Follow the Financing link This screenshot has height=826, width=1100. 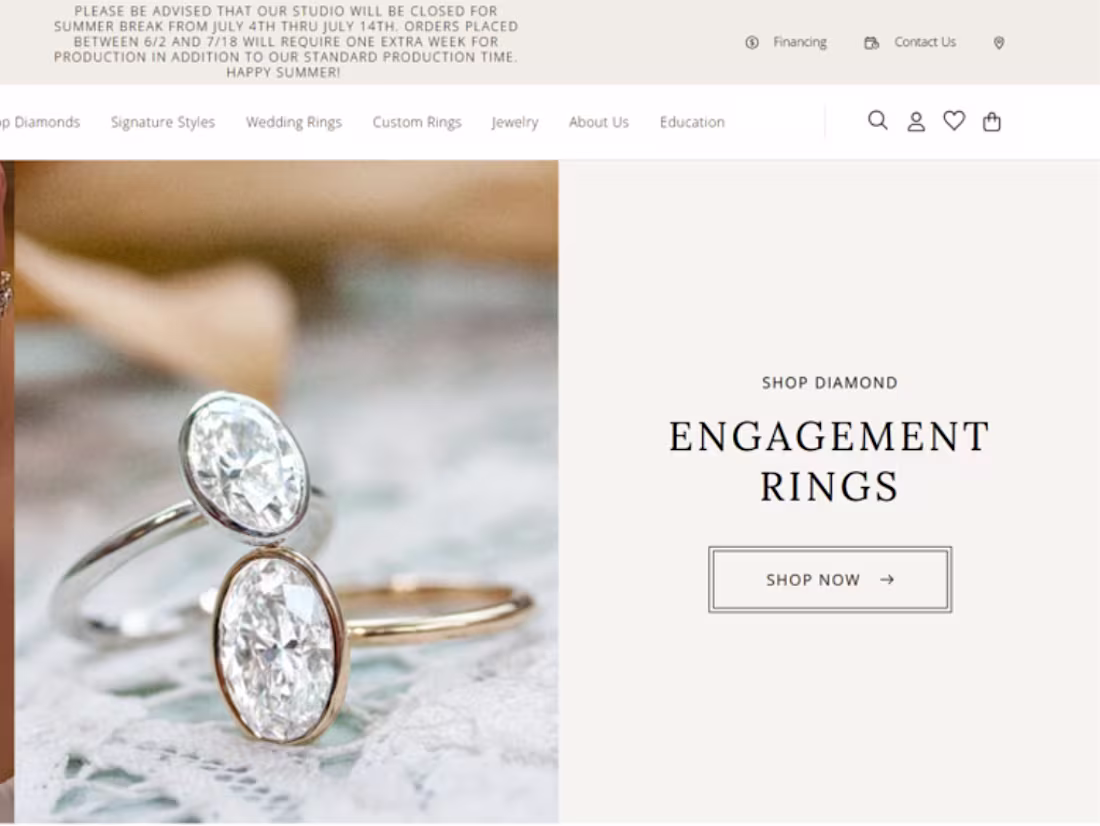(800, 42)
